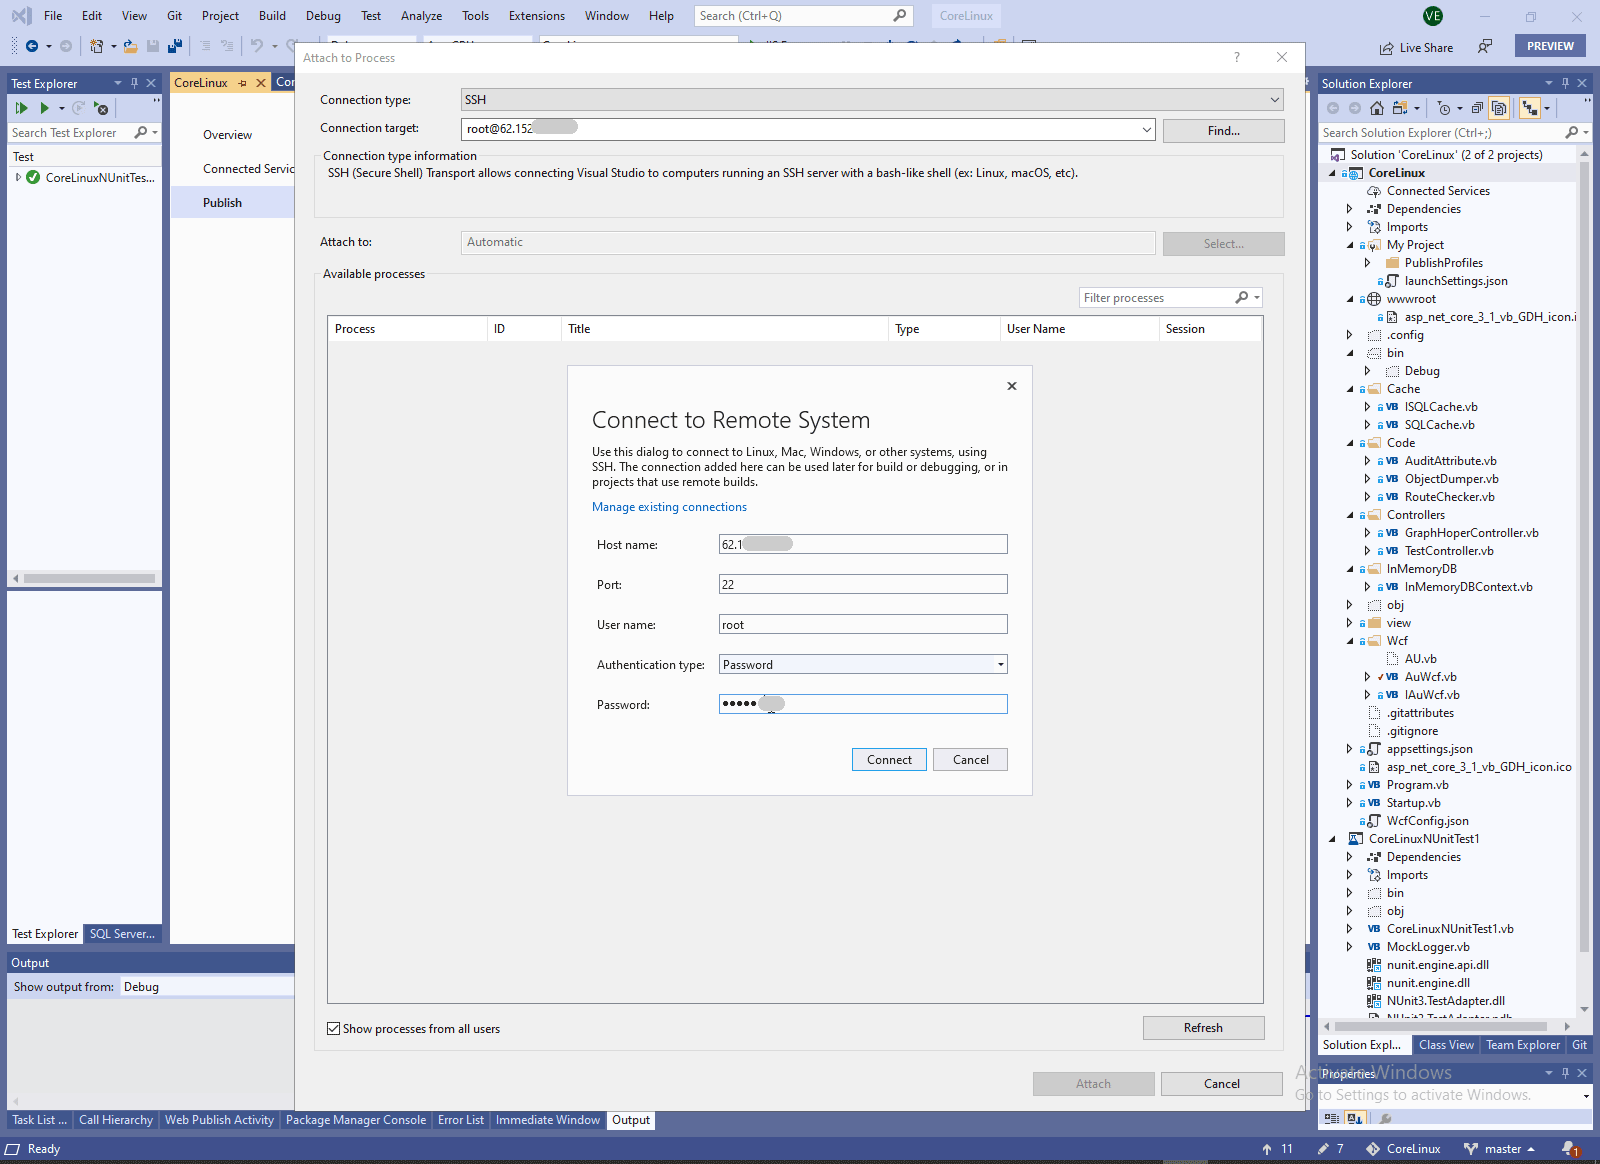Click the New Project toolbar icon
Image resolution: width=1600 pixels, height=1164 pixels.
tap(96, 46)
